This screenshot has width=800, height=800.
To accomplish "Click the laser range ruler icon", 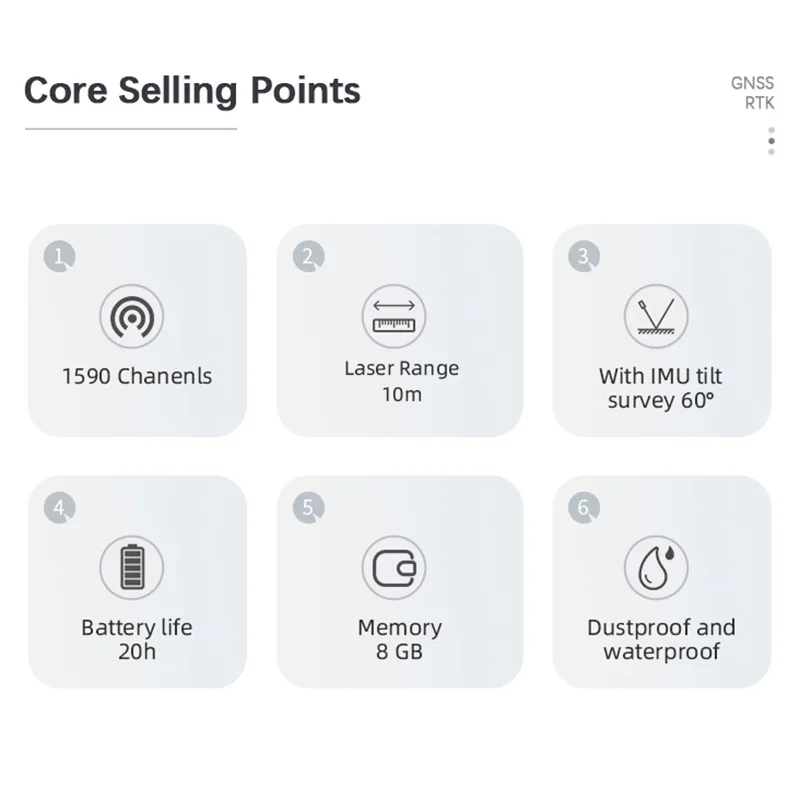I will pos(394,316).
